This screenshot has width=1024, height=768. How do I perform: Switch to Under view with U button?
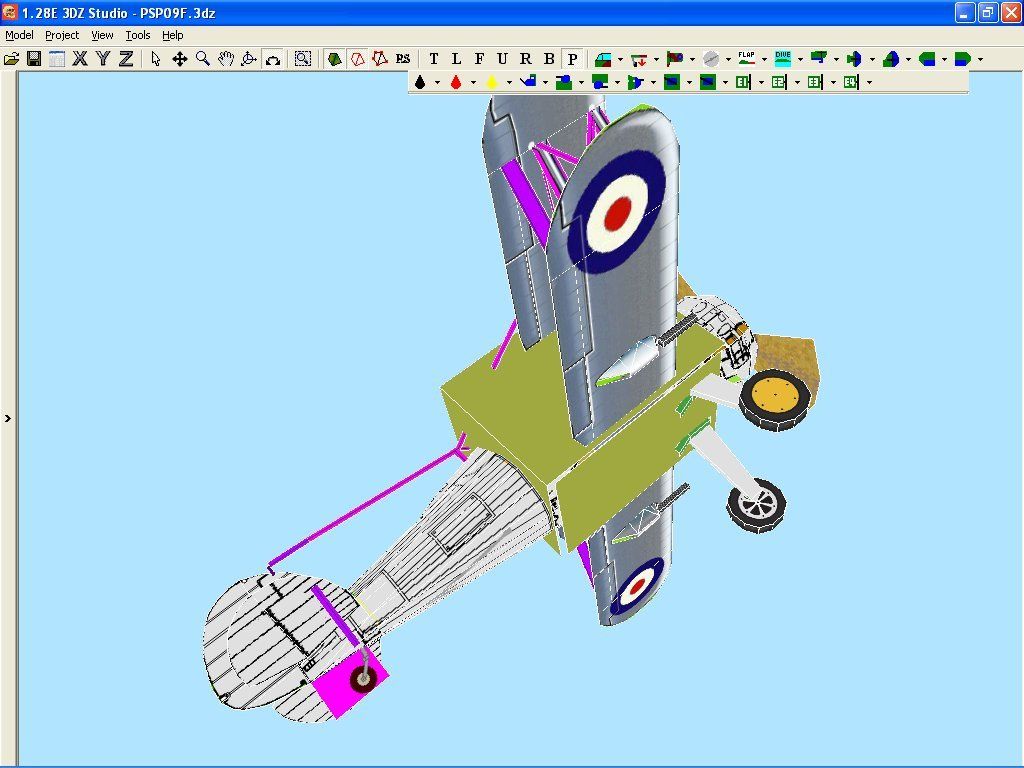click(x=502, y=59)
